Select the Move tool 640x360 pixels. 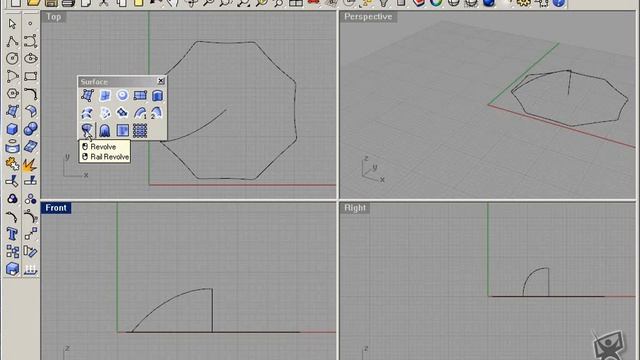30,234
